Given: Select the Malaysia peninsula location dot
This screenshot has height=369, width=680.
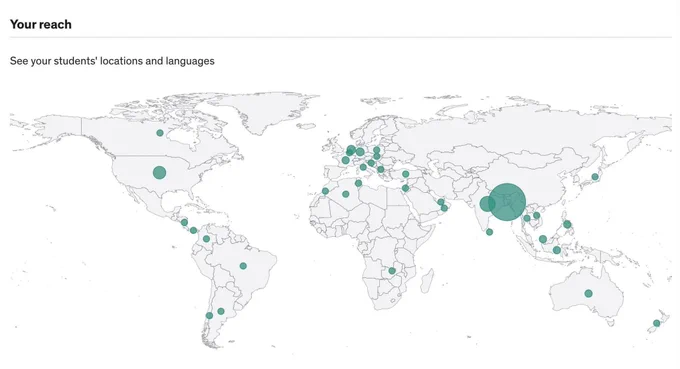Looking at the screenshot, I should tap(543, 239).
